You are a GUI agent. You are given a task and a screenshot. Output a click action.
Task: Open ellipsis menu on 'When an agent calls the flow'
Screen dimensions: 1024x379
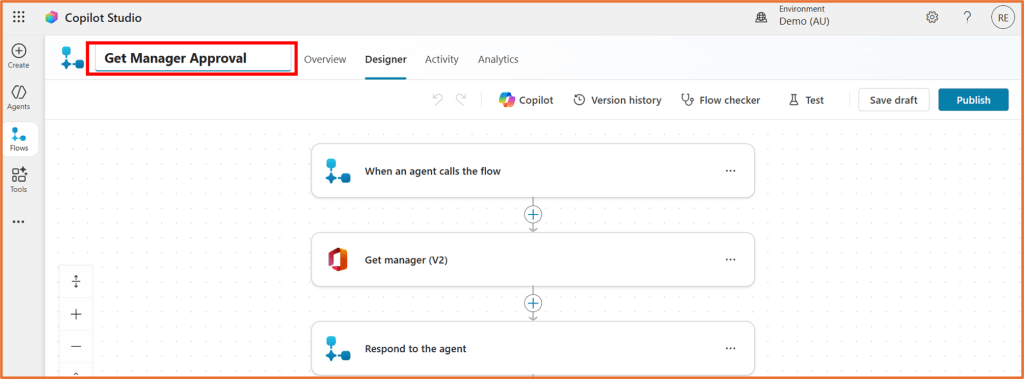tap(730, 171)
